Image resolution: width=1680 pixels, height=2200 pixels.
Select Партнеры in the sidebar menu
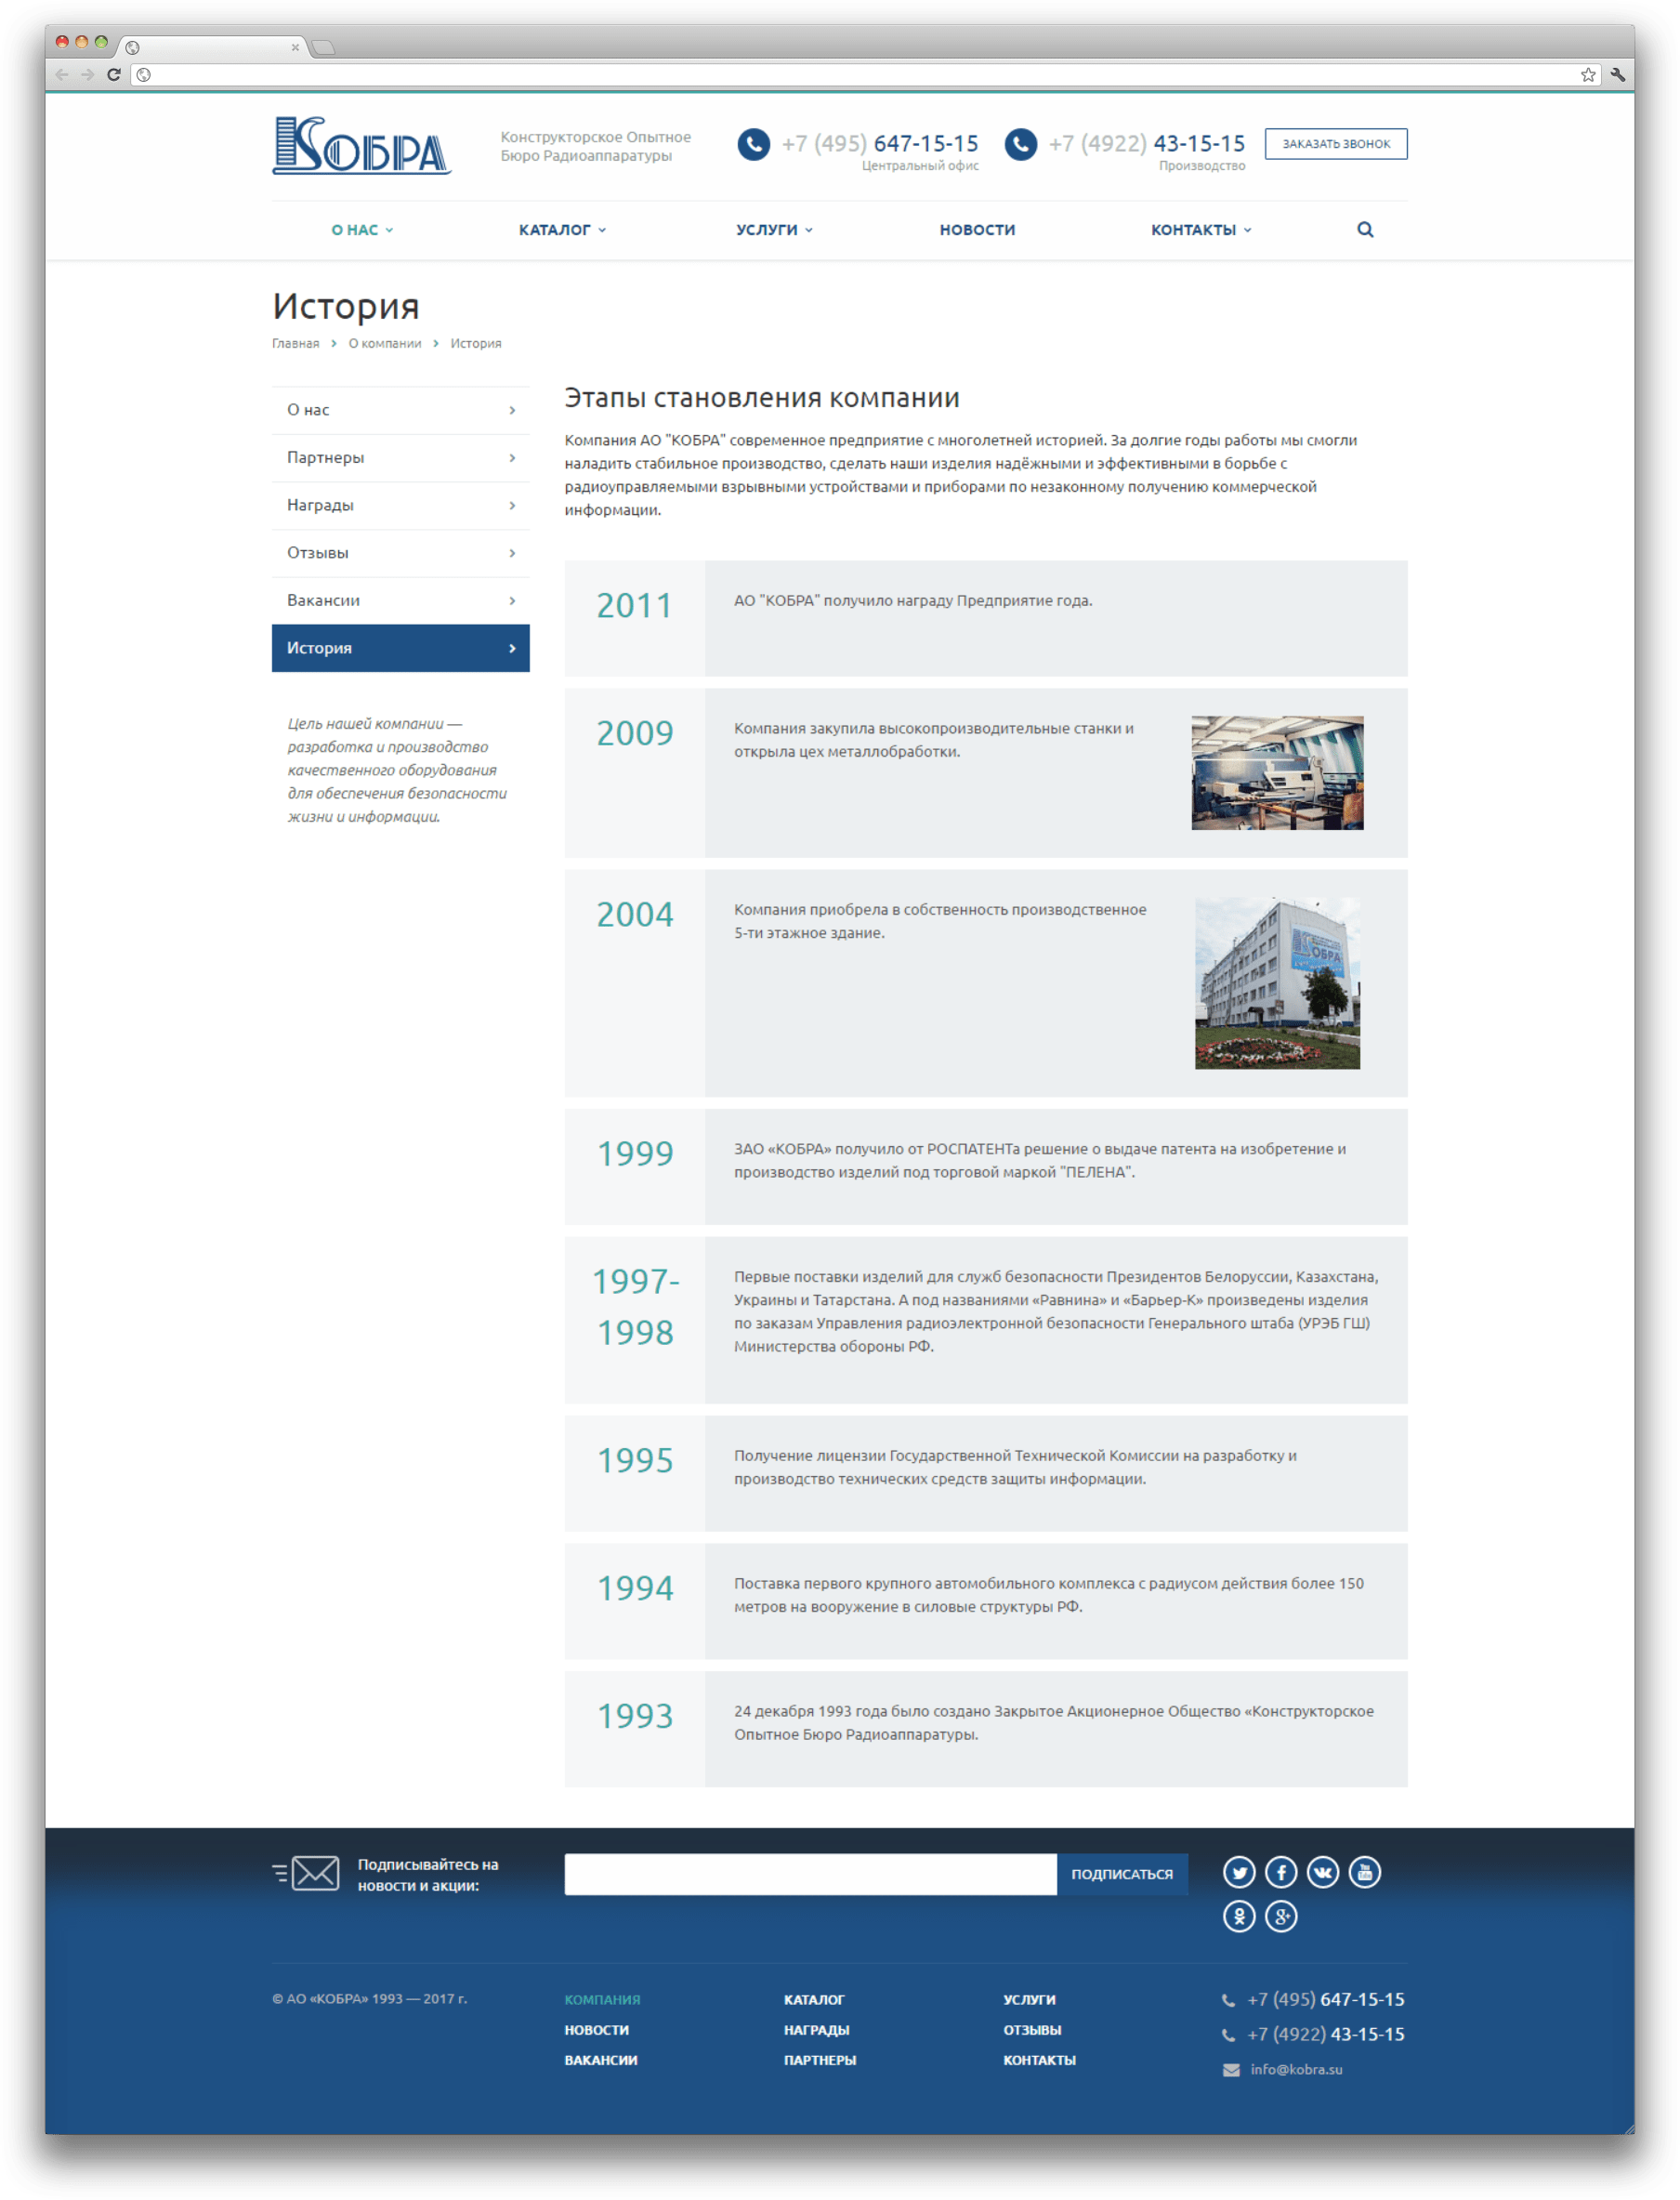[401, 458]
